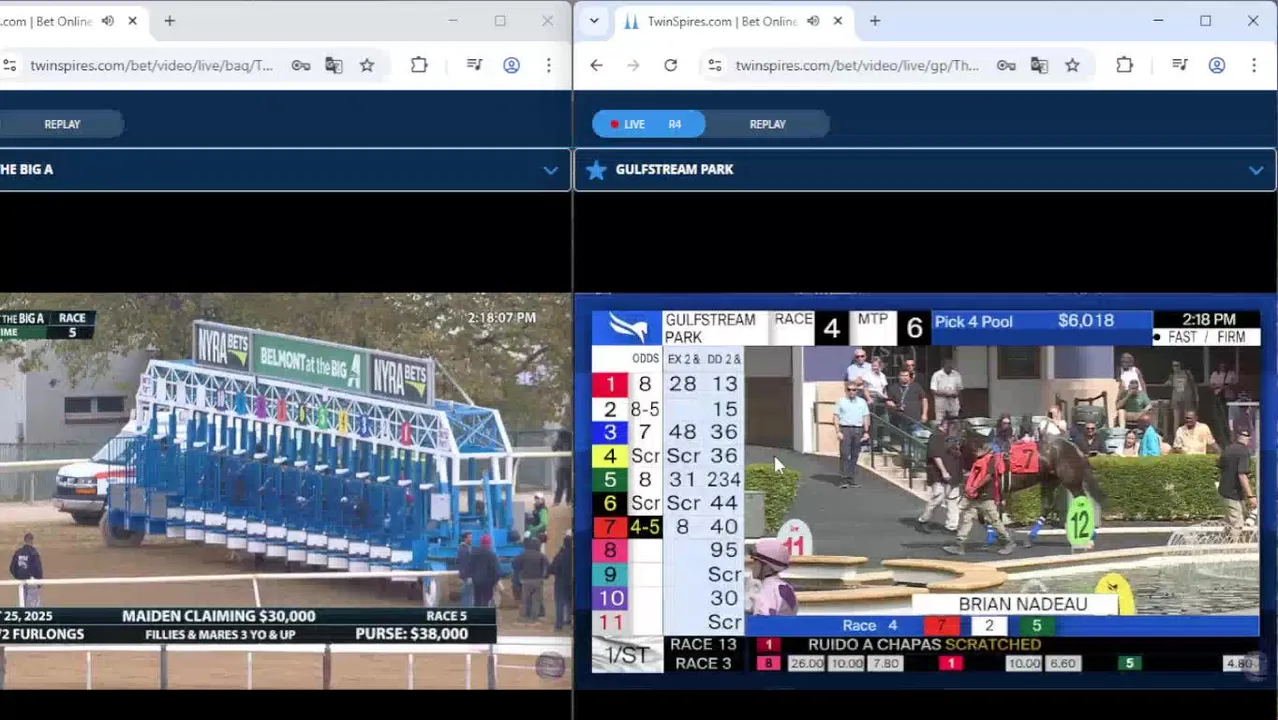Expand The Big A track dropdown
Viewport: 1278px width, 720px height.
(550, 170)
